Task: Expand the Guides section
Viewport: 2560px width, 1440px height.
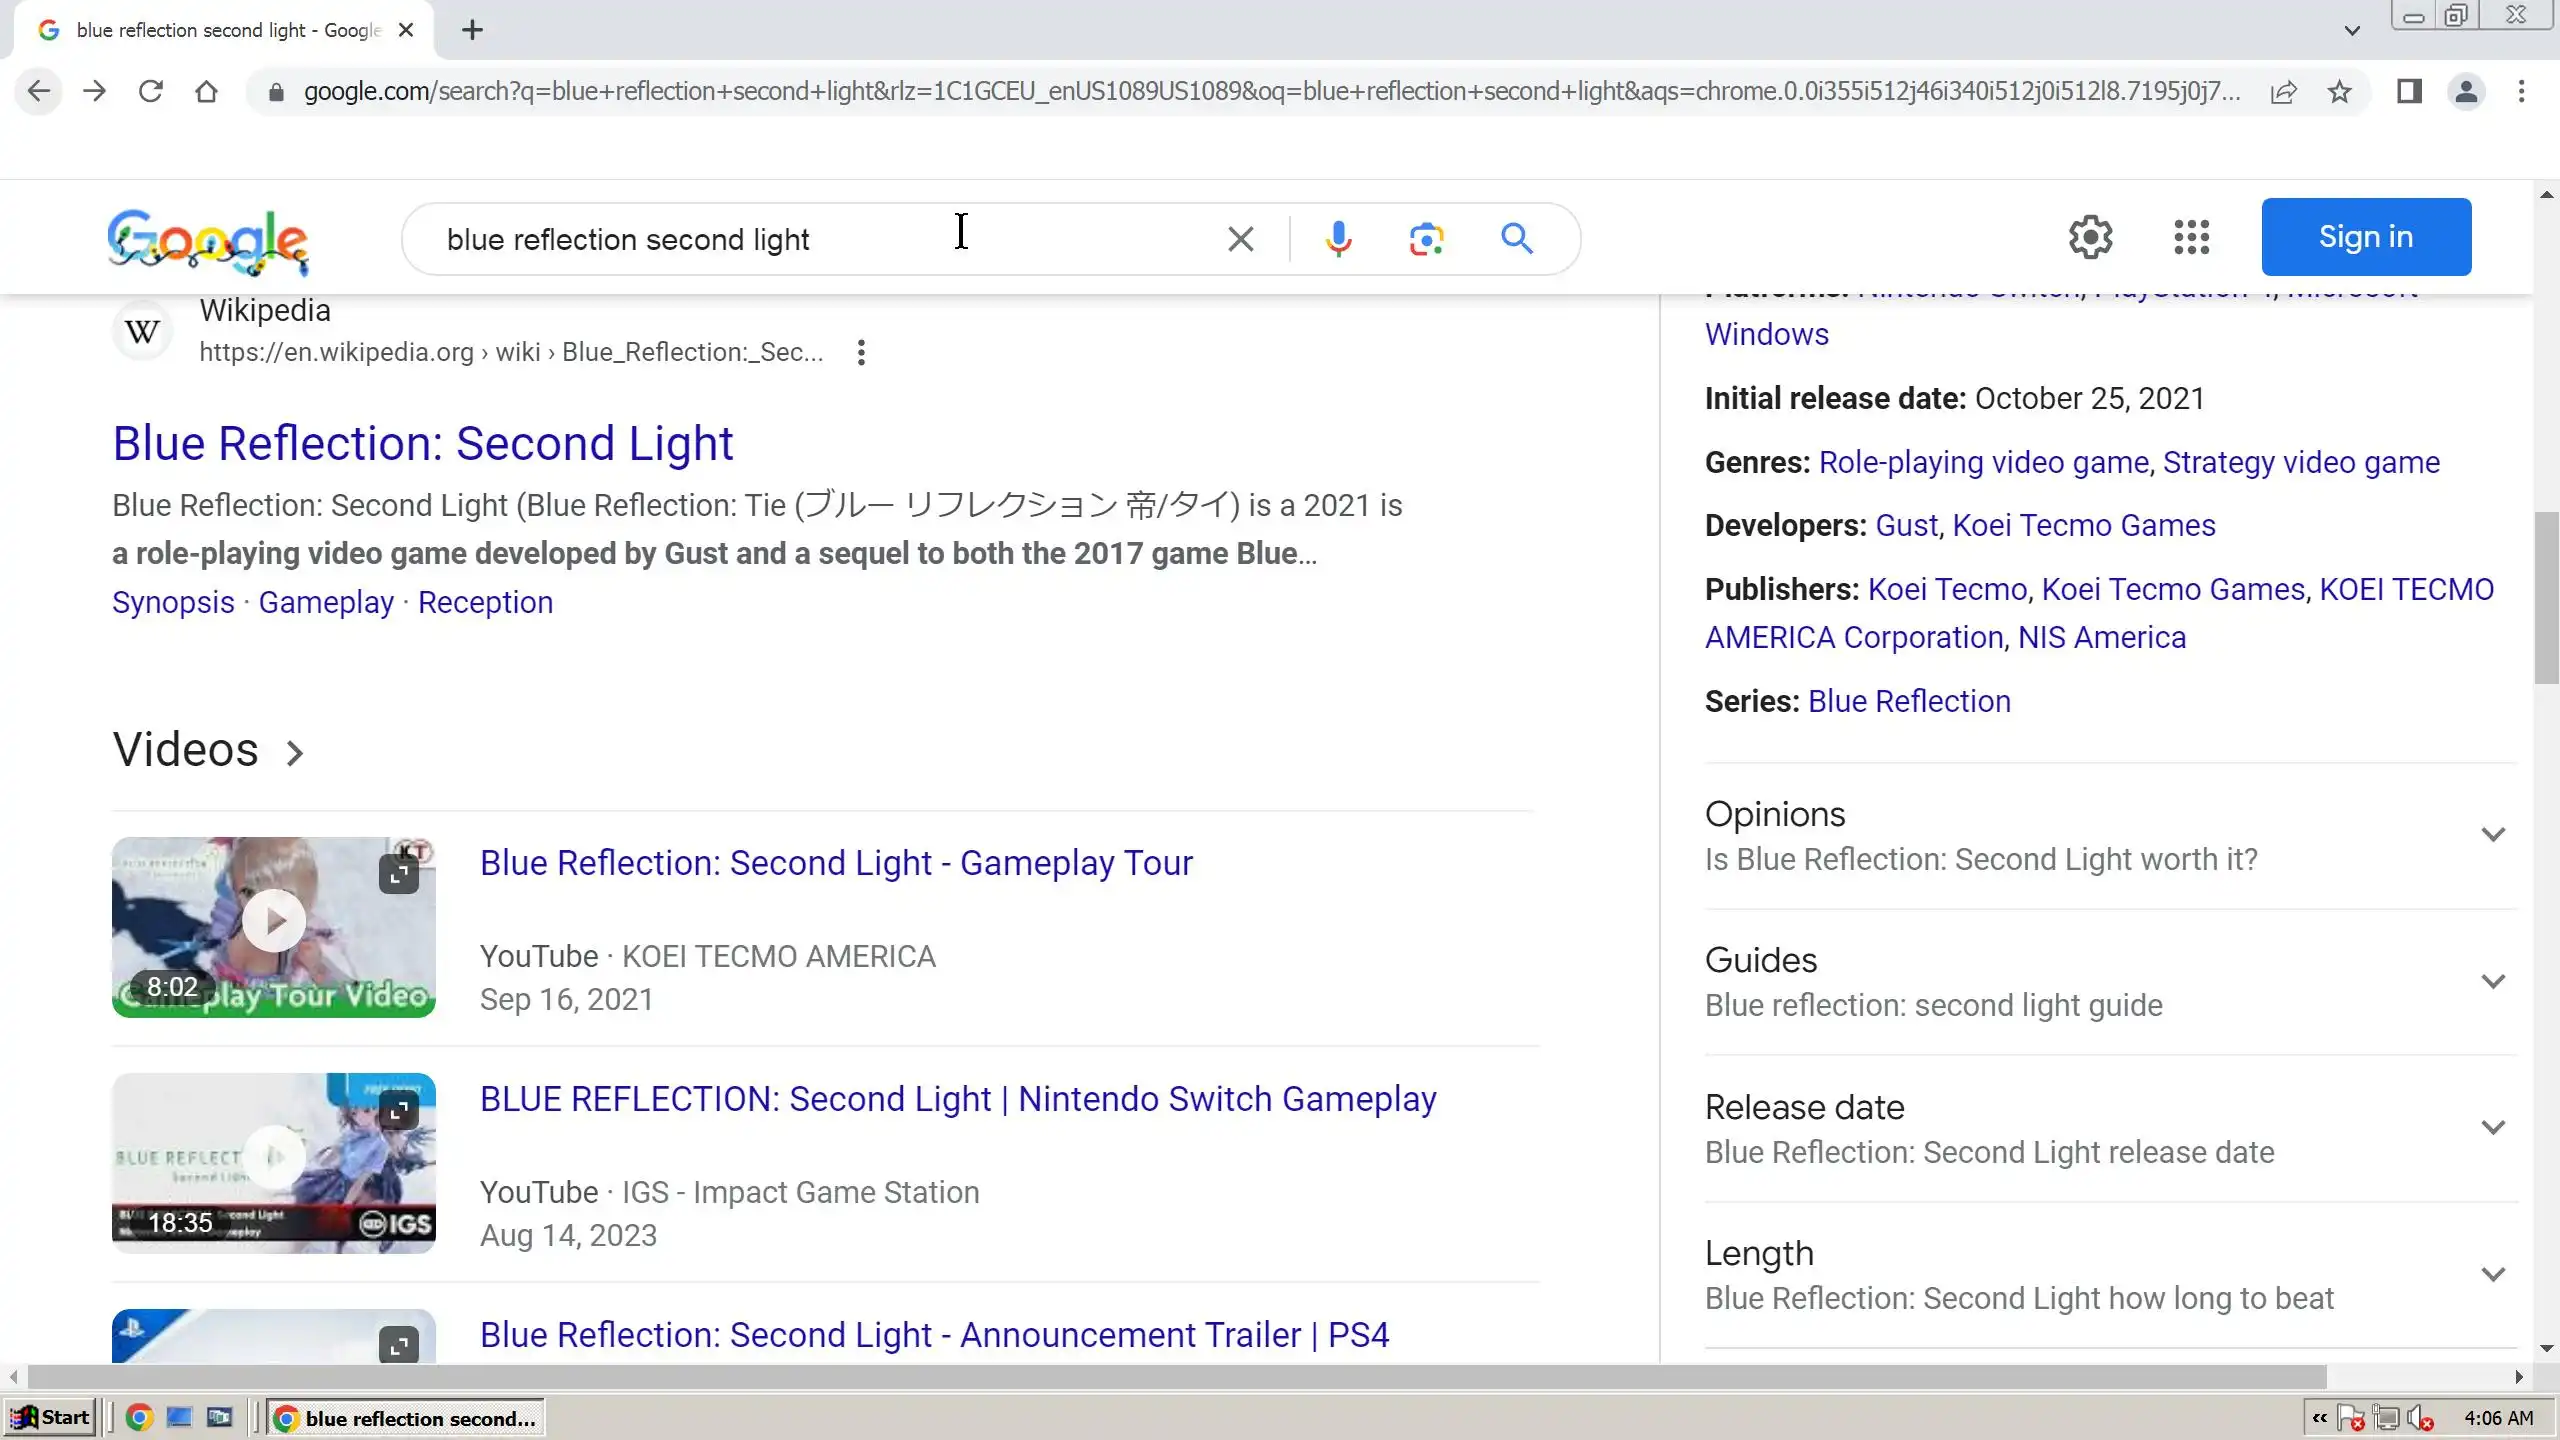Action: click(2492, 982)
